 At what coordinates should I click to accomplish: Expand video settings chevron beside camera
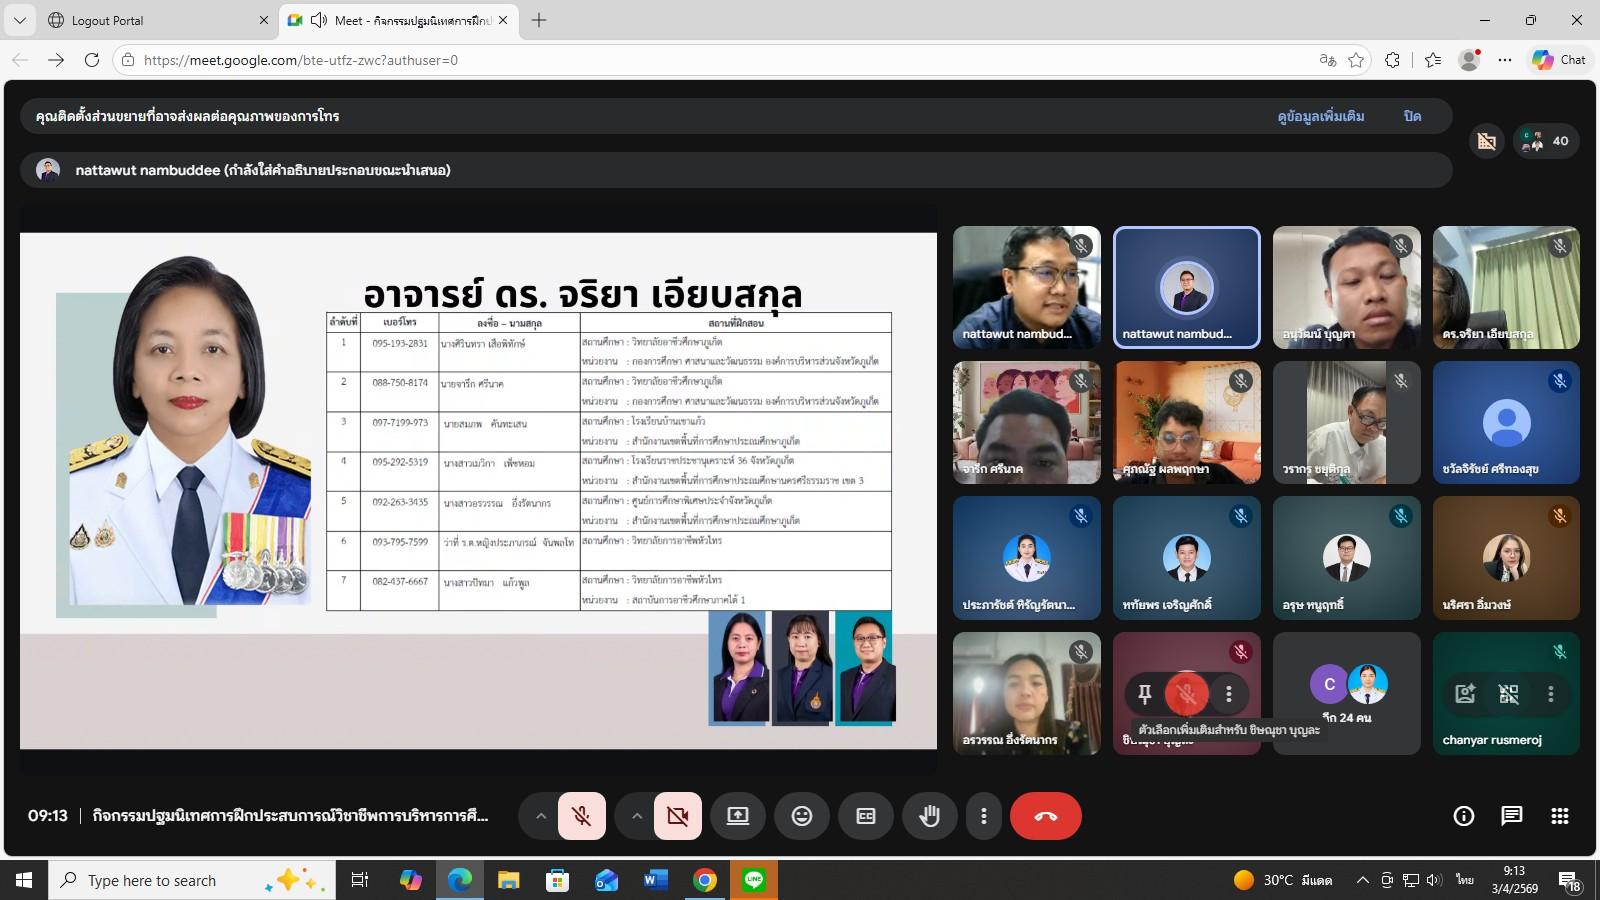point(636,816)
